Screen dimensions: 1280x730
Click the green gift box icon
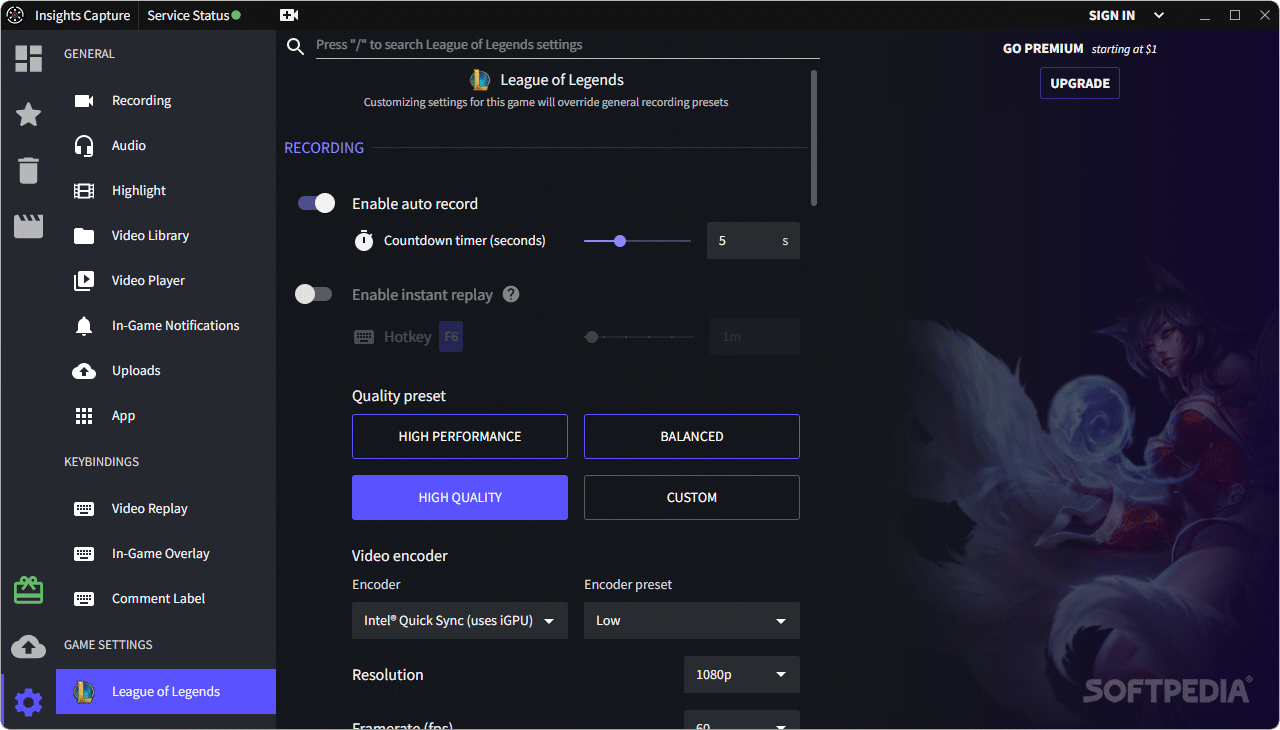[28, 590]
